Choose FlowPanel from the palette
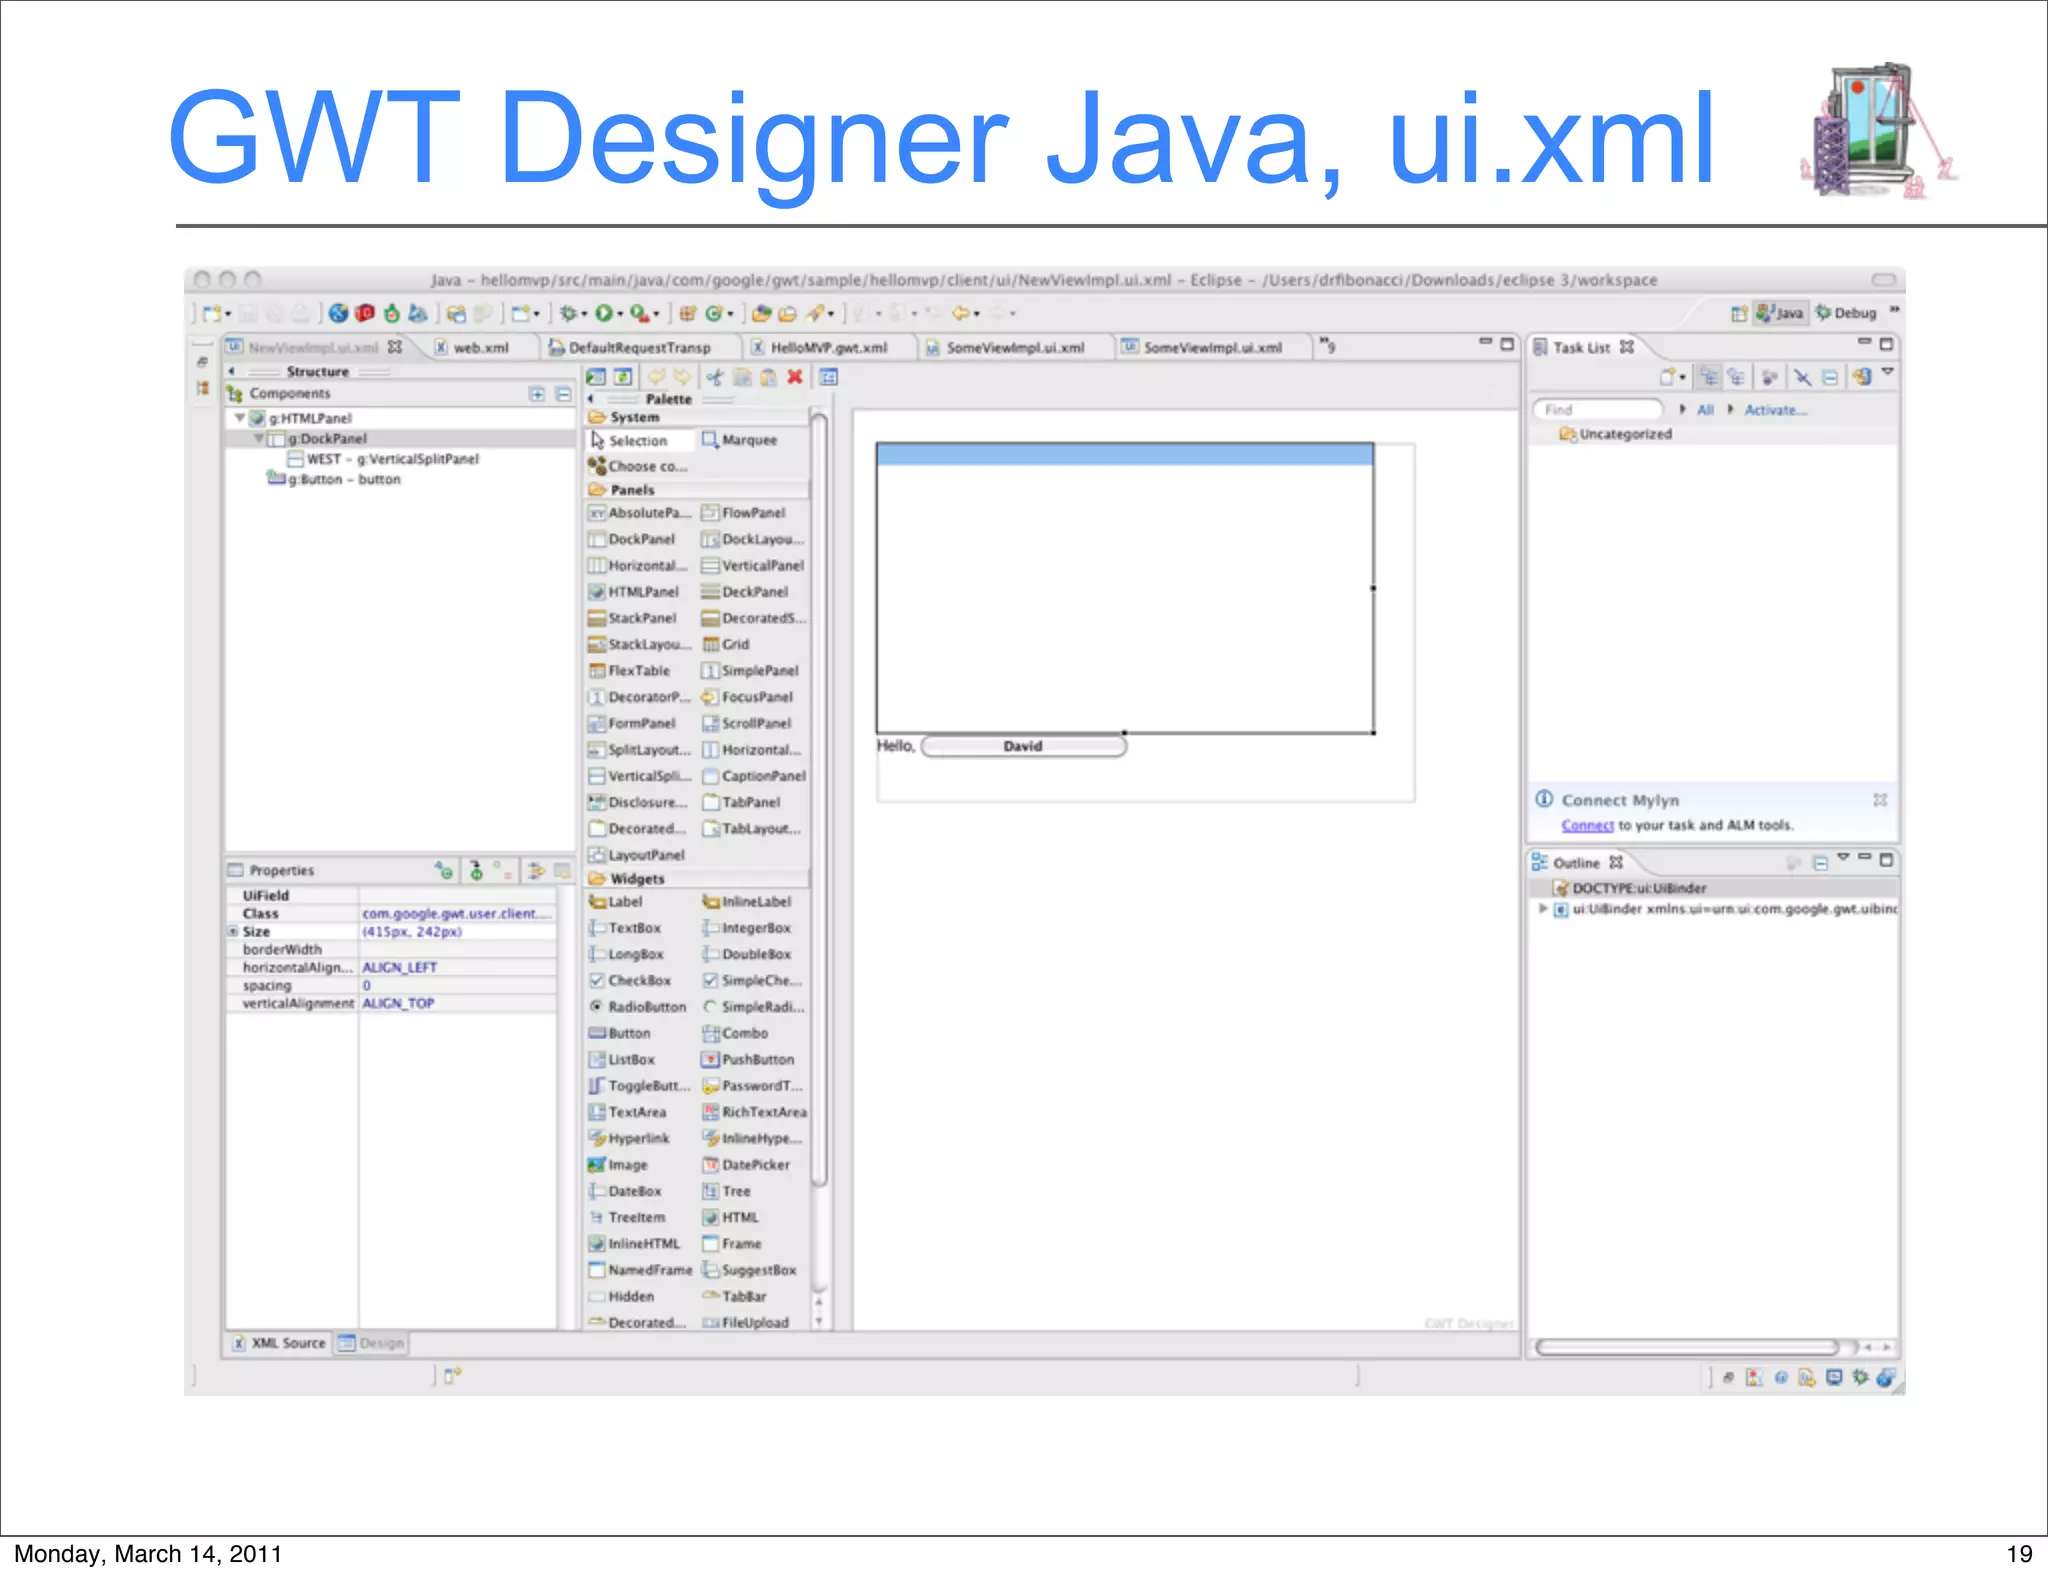Image resolution: width=2048 pixels, height=1576 pixels. (744, 513)
